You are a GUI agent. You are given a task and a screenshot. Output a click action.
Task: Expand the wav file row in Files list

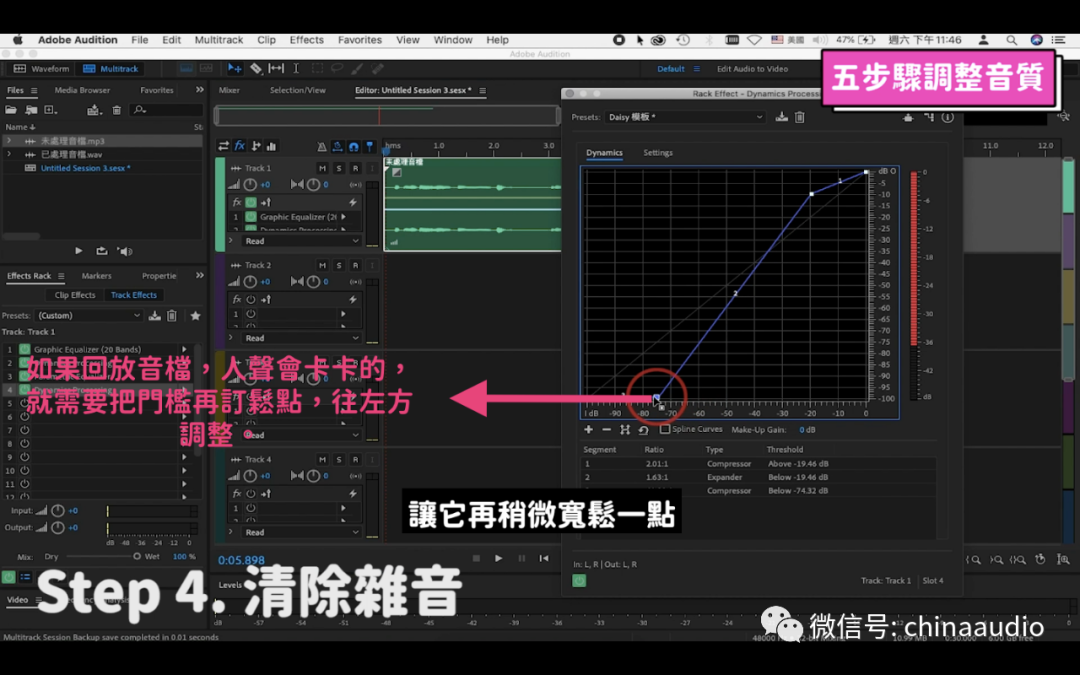(x=9, y=154)
